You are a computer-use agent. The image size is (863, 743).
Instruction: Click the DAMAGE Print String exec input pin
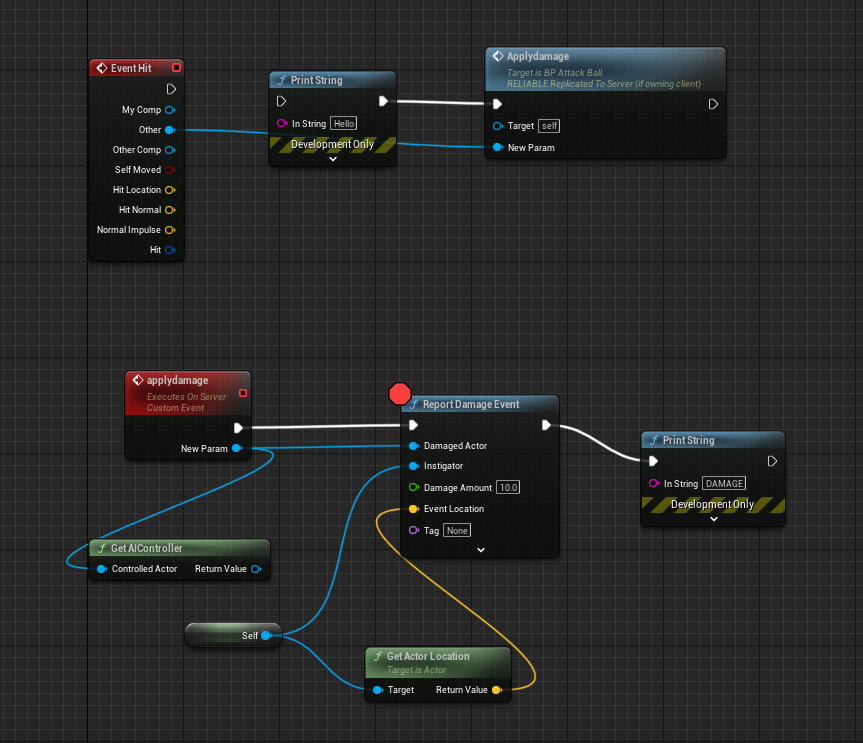point(653,461)
